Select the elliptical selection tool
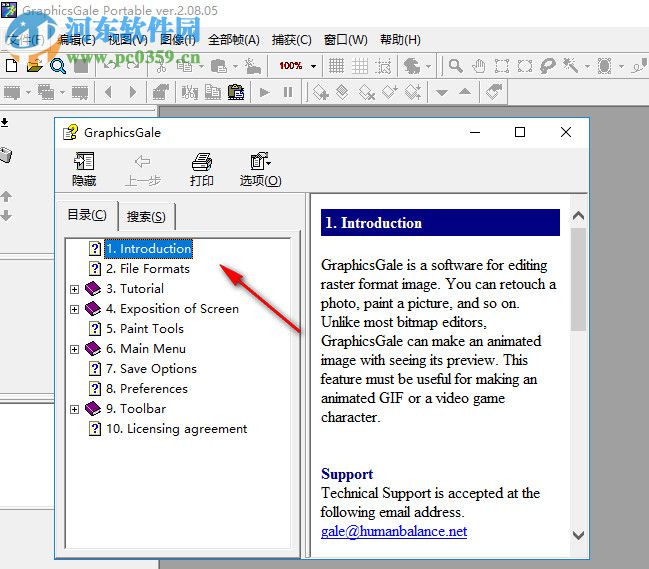 tap(525, 65)
